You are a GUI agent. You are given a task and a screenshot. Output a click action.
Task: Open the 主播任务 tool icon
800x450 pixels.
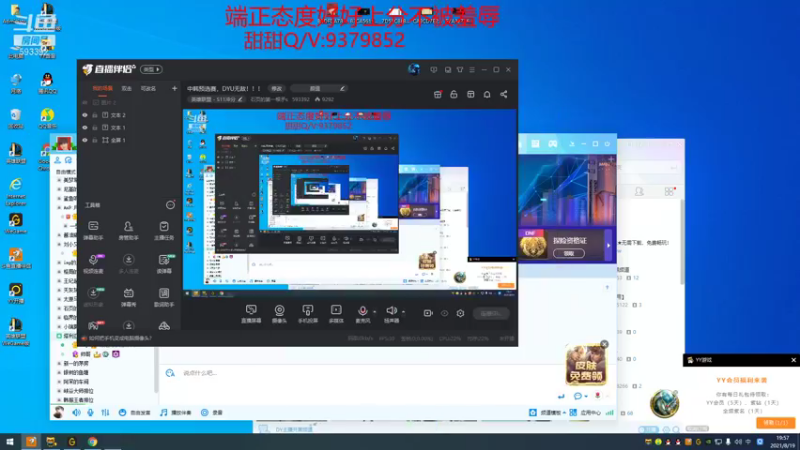coord(164,230)
